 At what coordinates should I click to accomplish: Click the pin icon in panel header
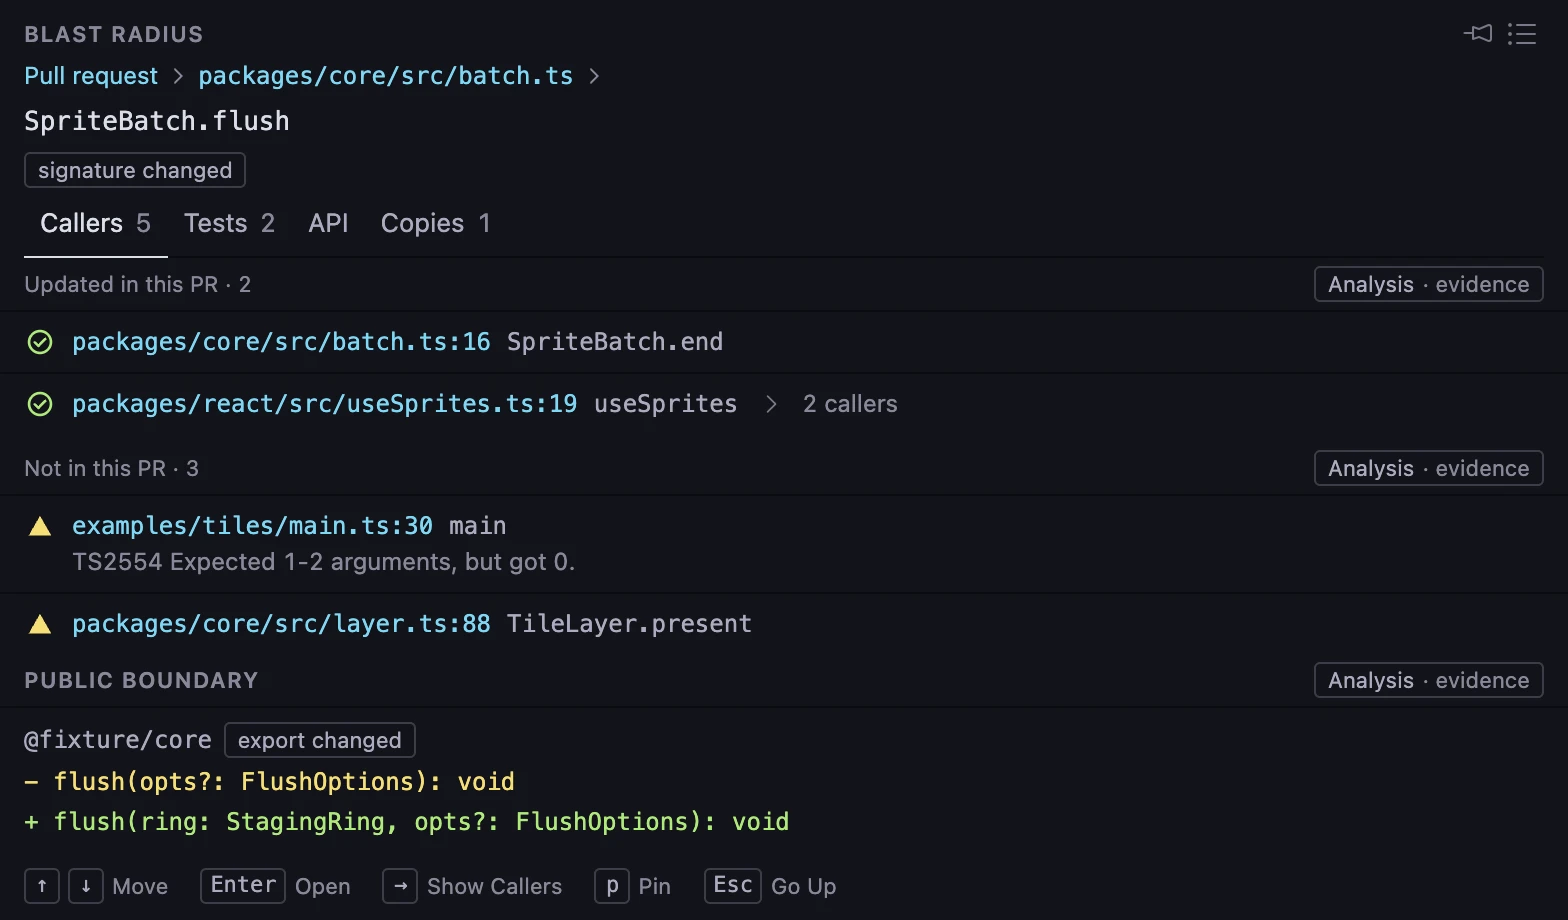click(x=1478, y=34)
